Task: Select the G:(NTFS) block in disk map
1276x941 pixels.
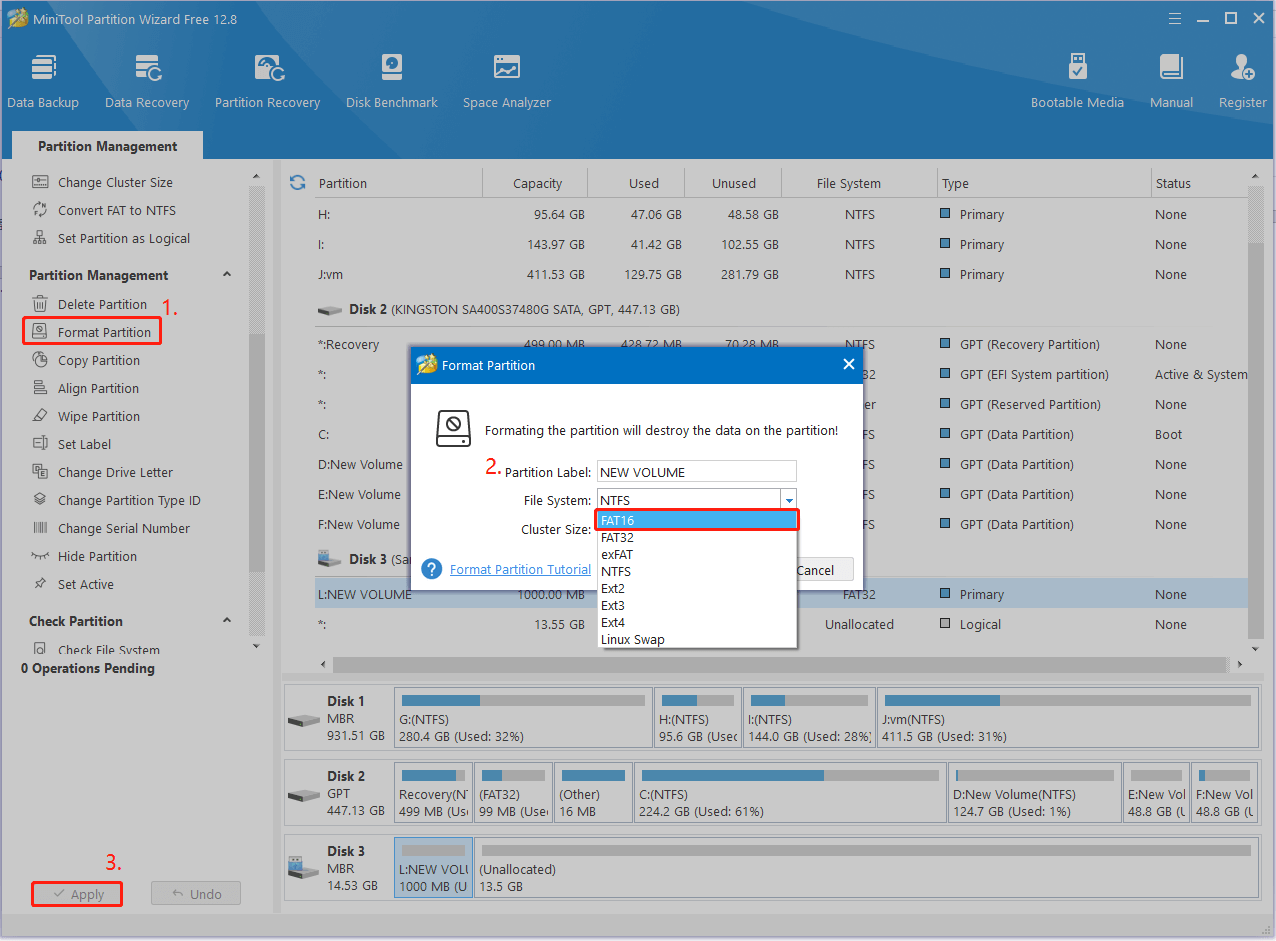Action: pyautogui.click(x=523, y=717)
